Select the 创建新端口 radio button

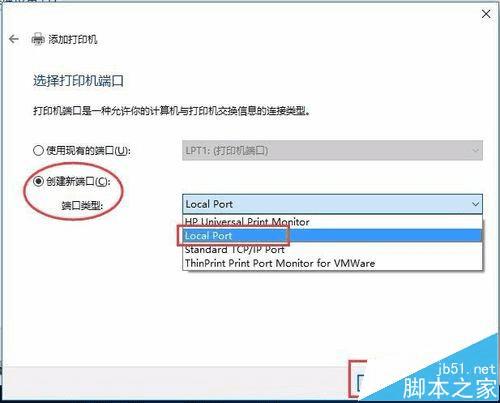[x=38, y=181]
